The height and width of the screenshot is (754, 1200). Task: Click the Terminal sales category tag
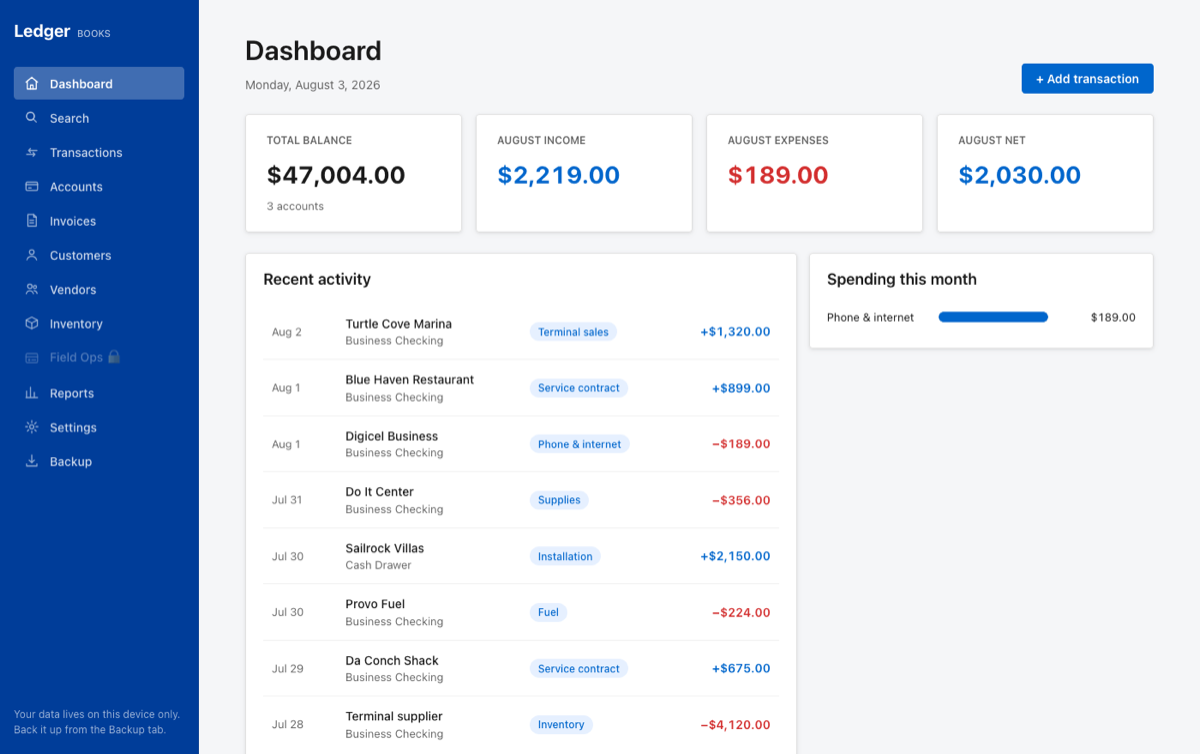573,332
